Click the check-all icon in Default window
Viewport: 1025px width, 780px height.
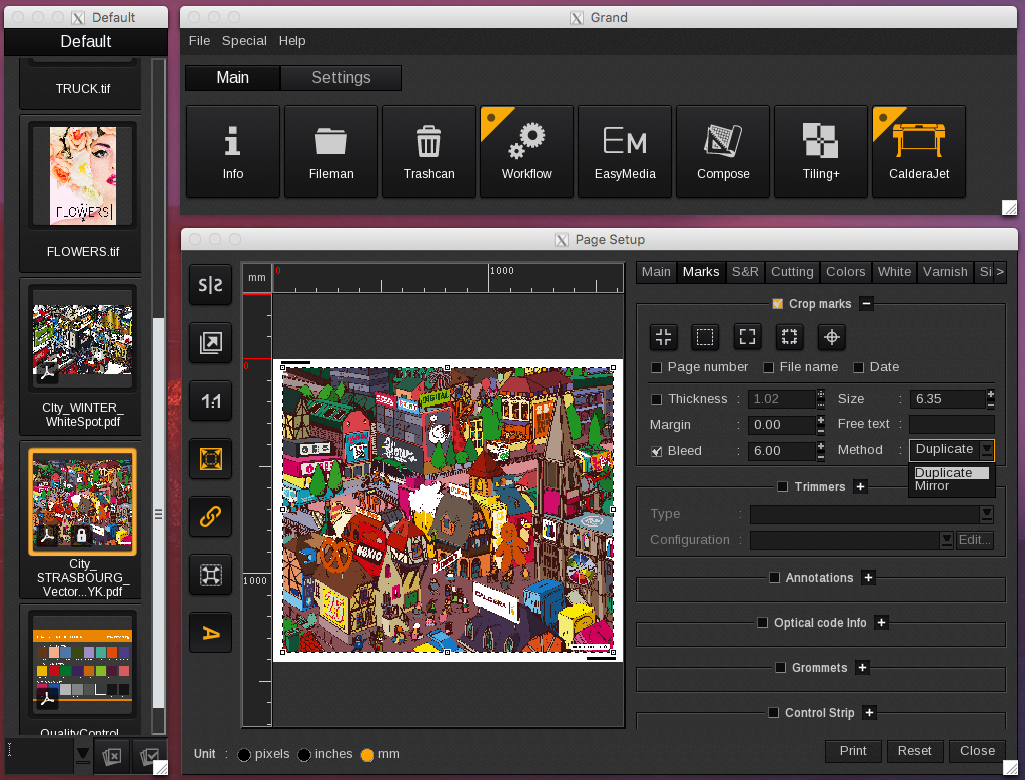click(x=149, y=756)
